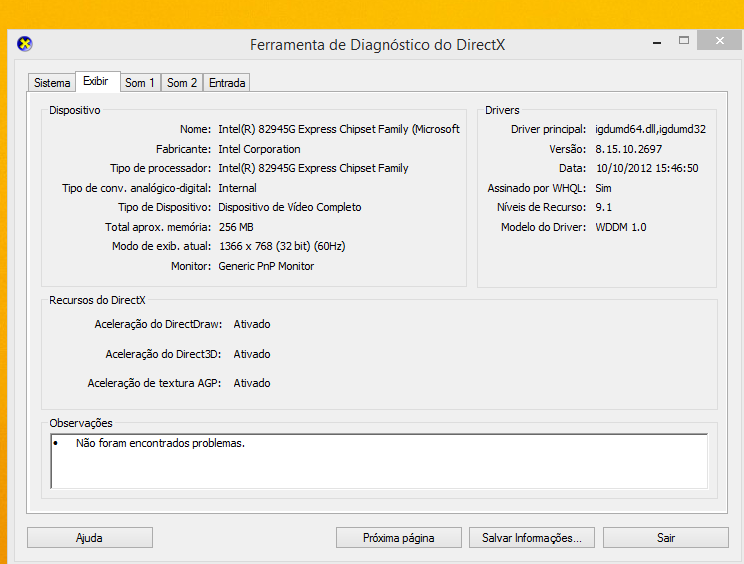The width and height of the screenshot is (744, 564).
Task: Click the 'Níveis de Recurso:' label
Action: [x=541, y=207]
